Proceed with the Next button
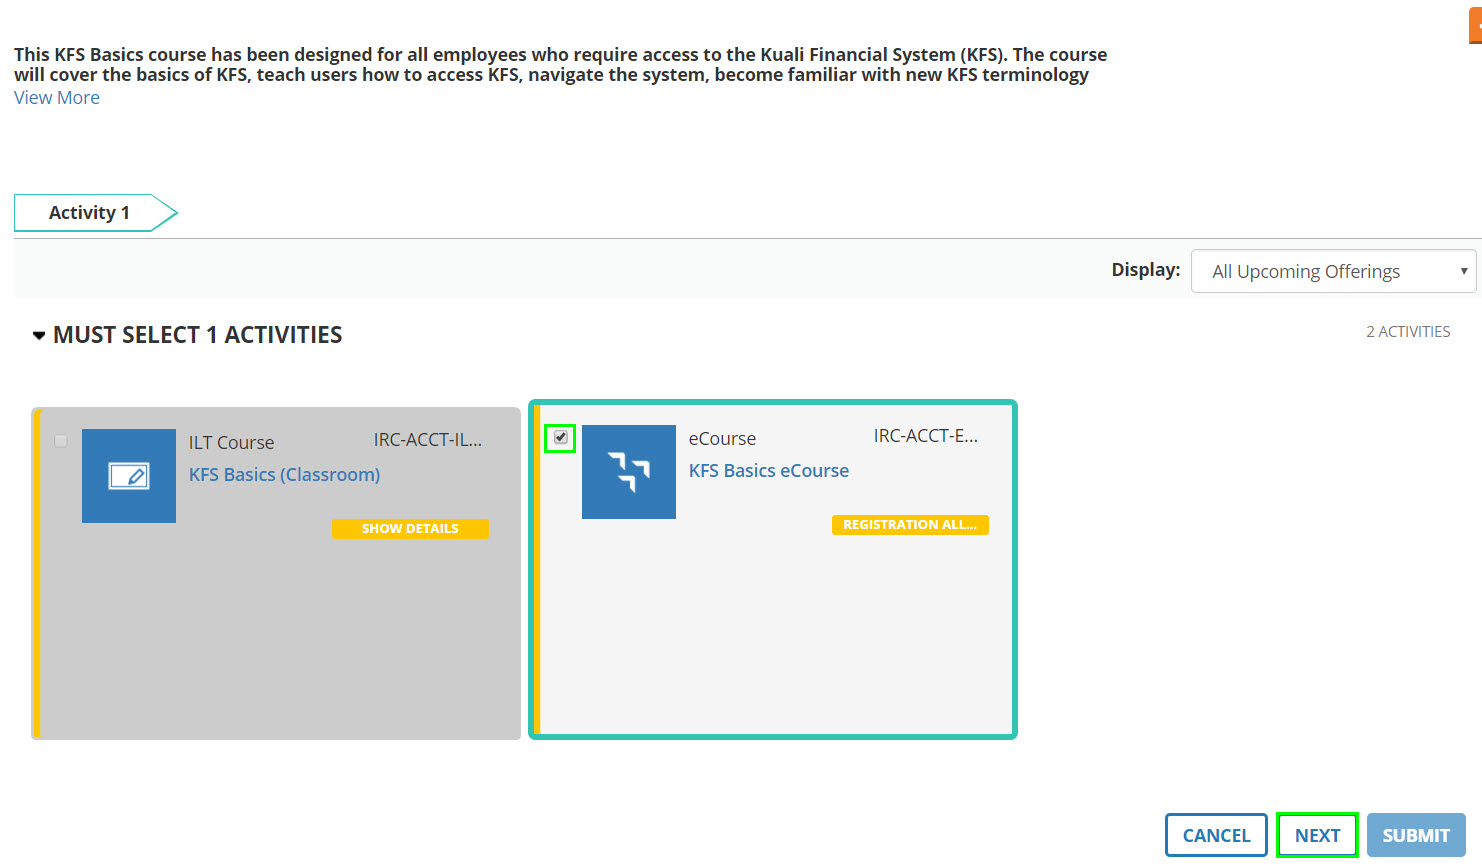 click(x=1317, y=835)
